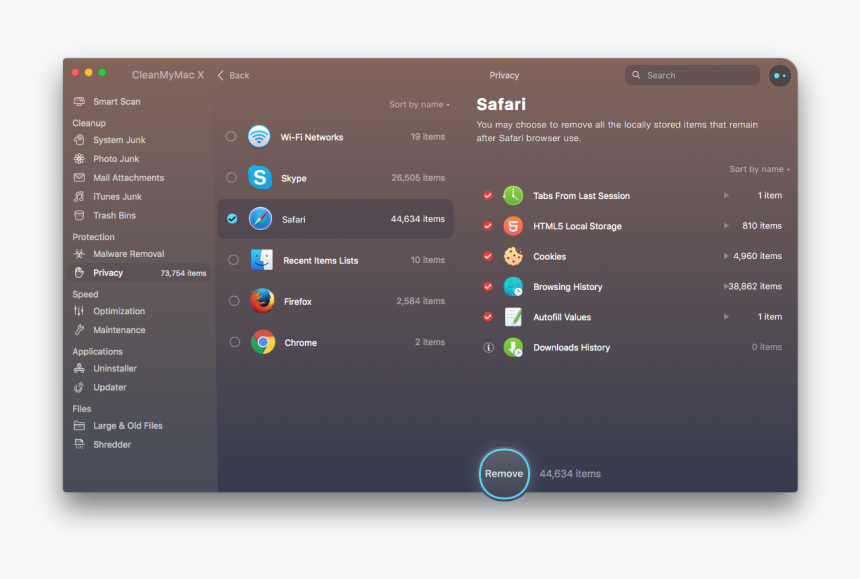Image resolution: width=860 pixels, height=579 pixels.
Task: Select the Wi-Fi Networks radio checkbox
Action: pyautogui.click(x=231, y=137)
